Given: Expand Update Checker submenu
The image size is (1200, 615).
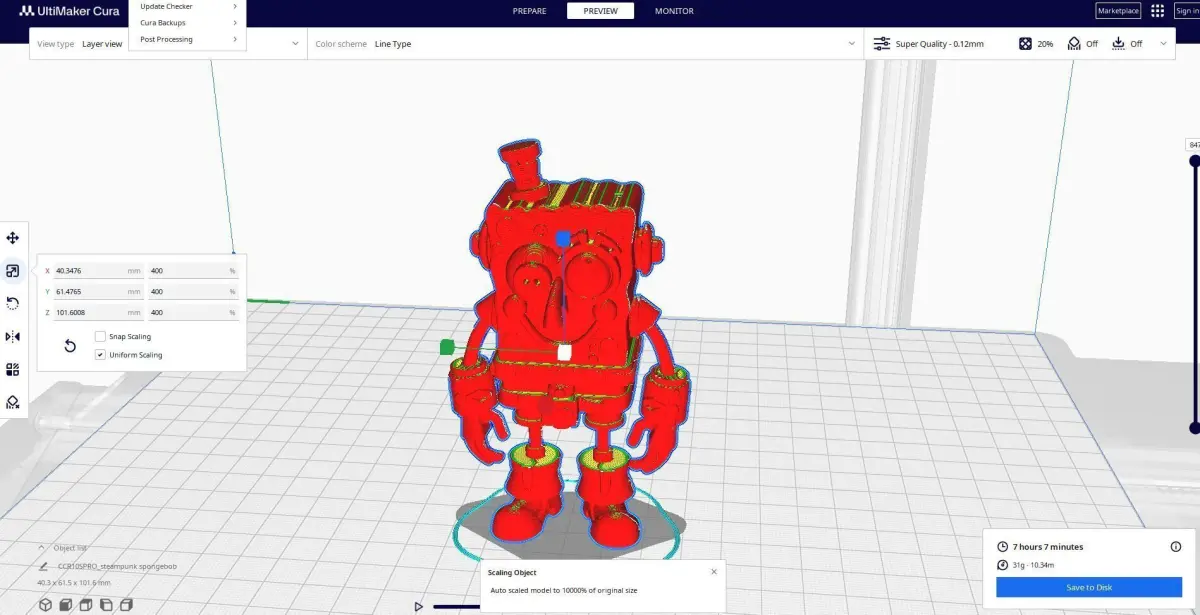Looking at the screenshot, I should pyautogui.click(x=188, y=6).
